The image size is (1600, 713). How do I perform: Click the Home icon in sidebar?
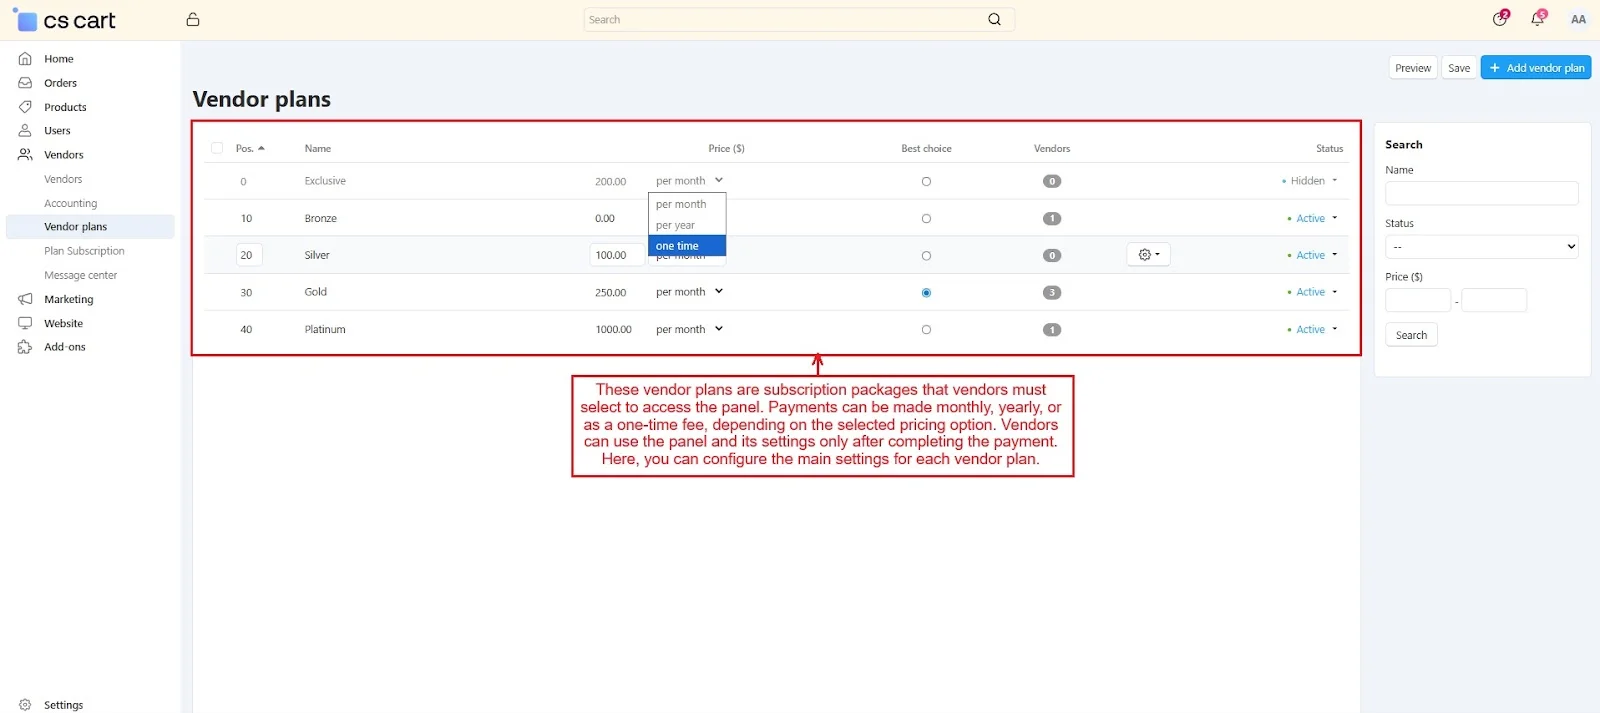tap(25, 59)
